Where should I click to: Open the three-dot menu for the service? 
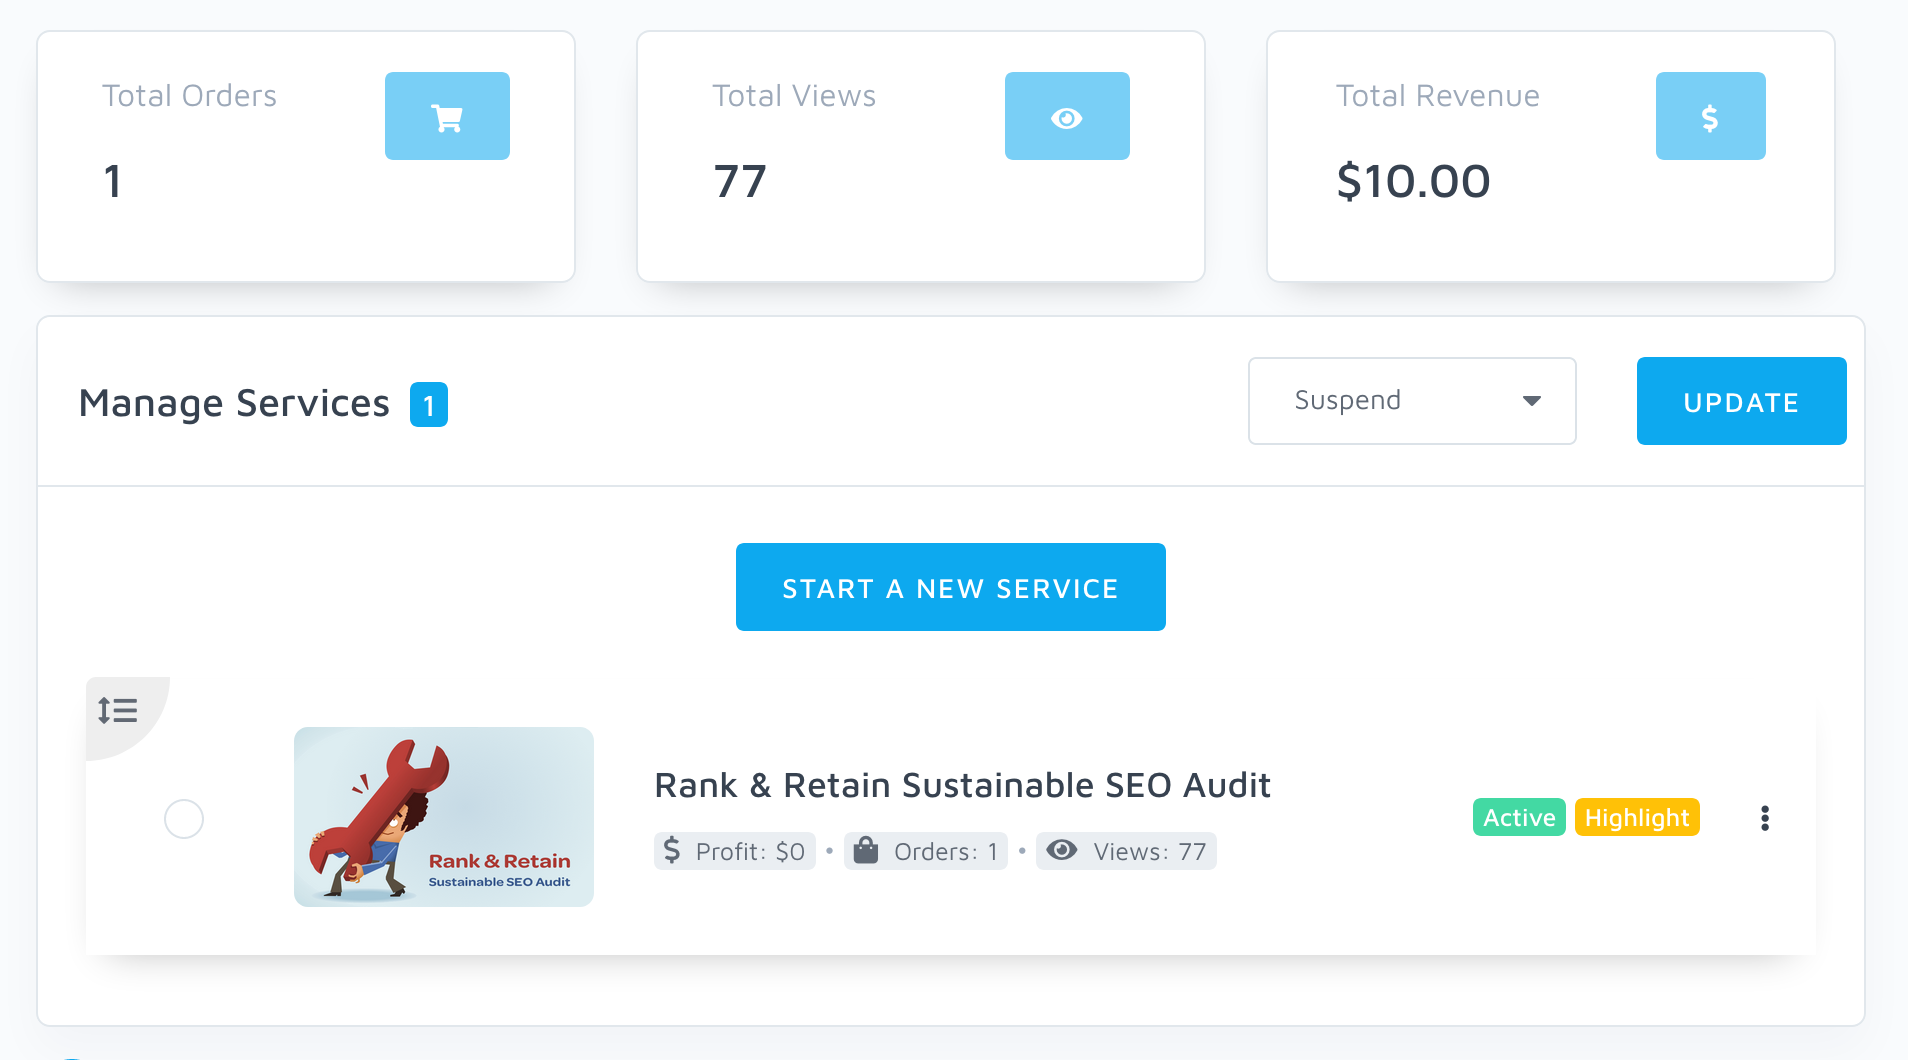click(x=1765, y=818)
